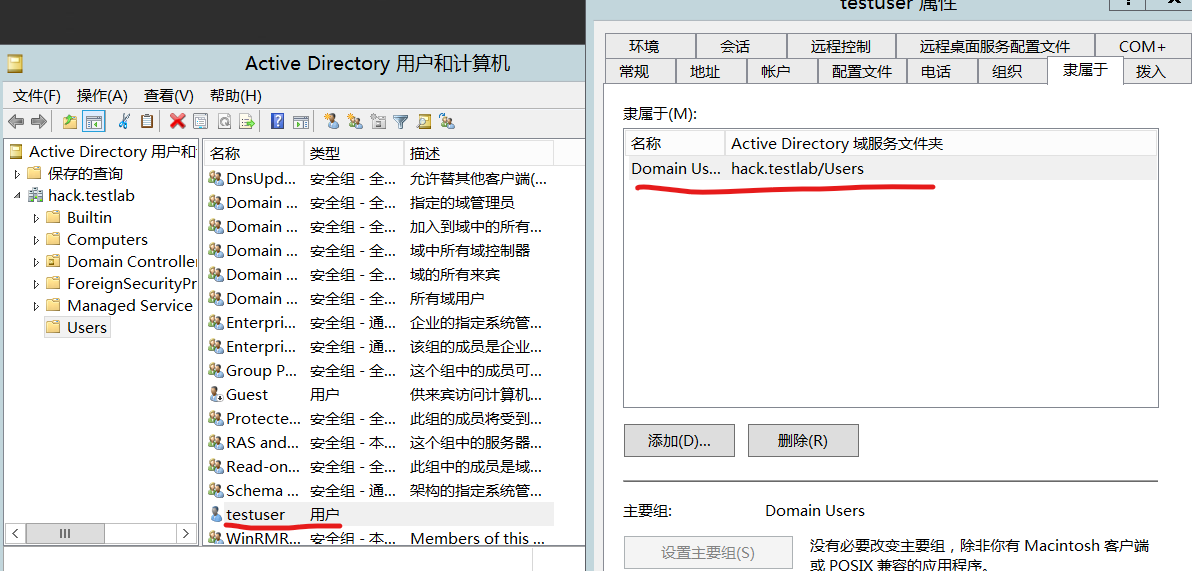The height and width of the screenshot is (571, 1192).
Task: Select the Users folder in tree
Action: (x=86, y=328)
